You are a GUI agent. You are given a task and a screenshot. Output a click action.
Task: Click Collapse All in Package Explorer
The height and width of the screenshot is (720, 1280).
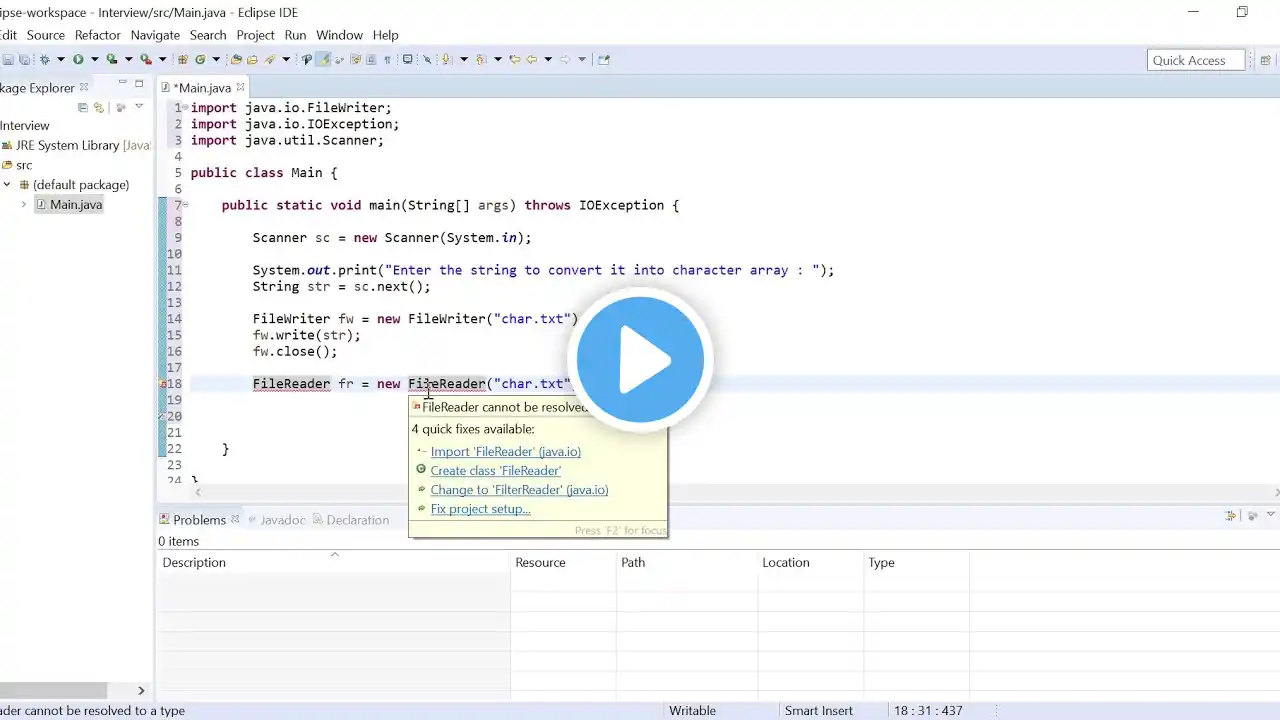(x=83, y=107)
